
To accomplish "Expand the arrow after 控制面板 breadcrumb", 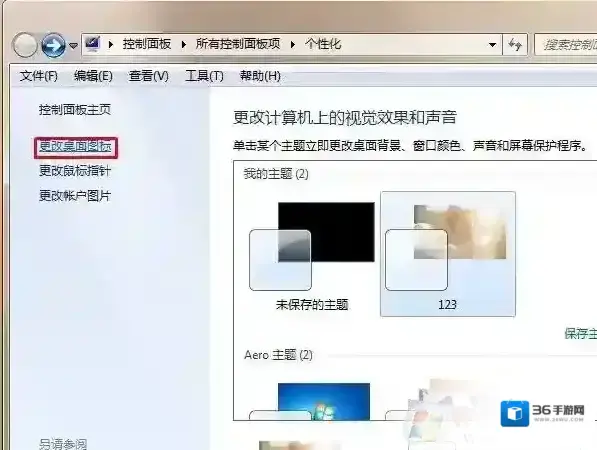I will (x=184, y=45).
